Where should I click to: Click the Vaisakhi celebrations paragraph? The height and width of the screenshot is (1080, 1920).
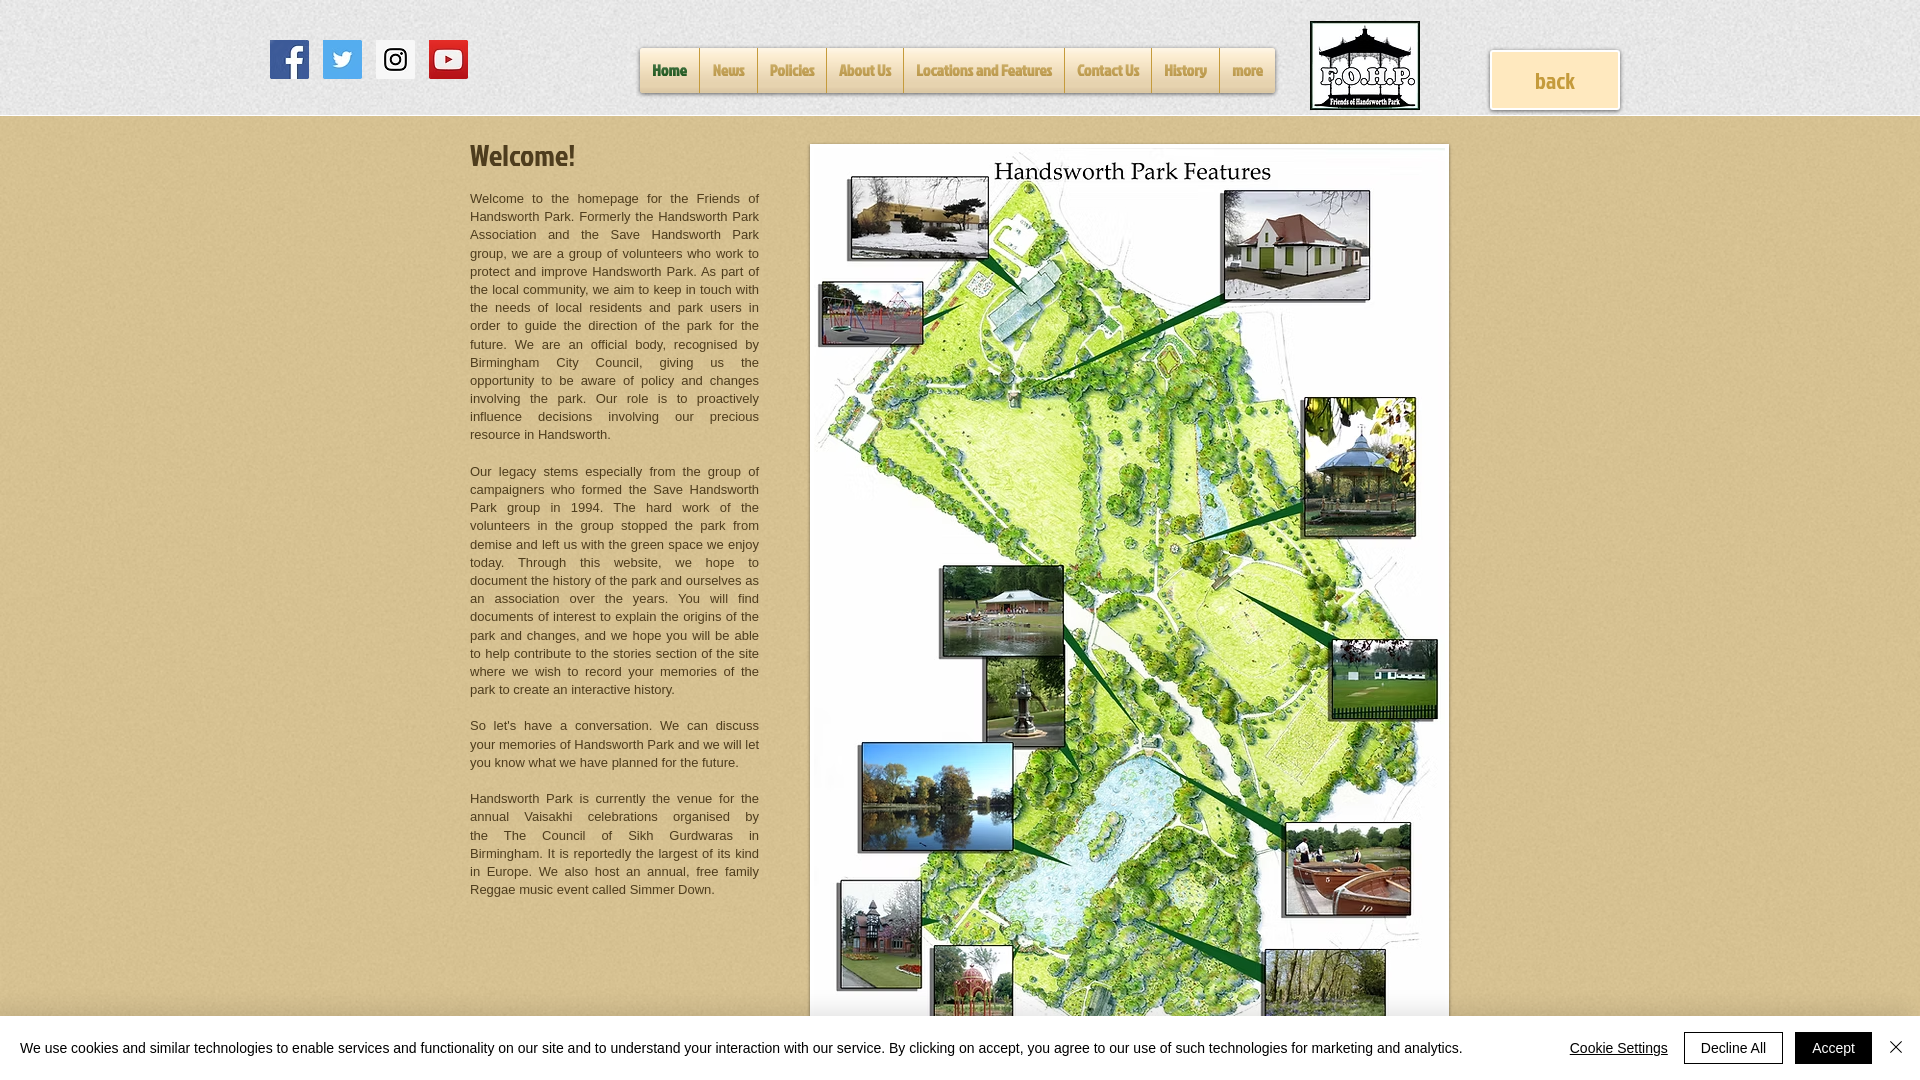pyautogui.click(x=614, y=844)
